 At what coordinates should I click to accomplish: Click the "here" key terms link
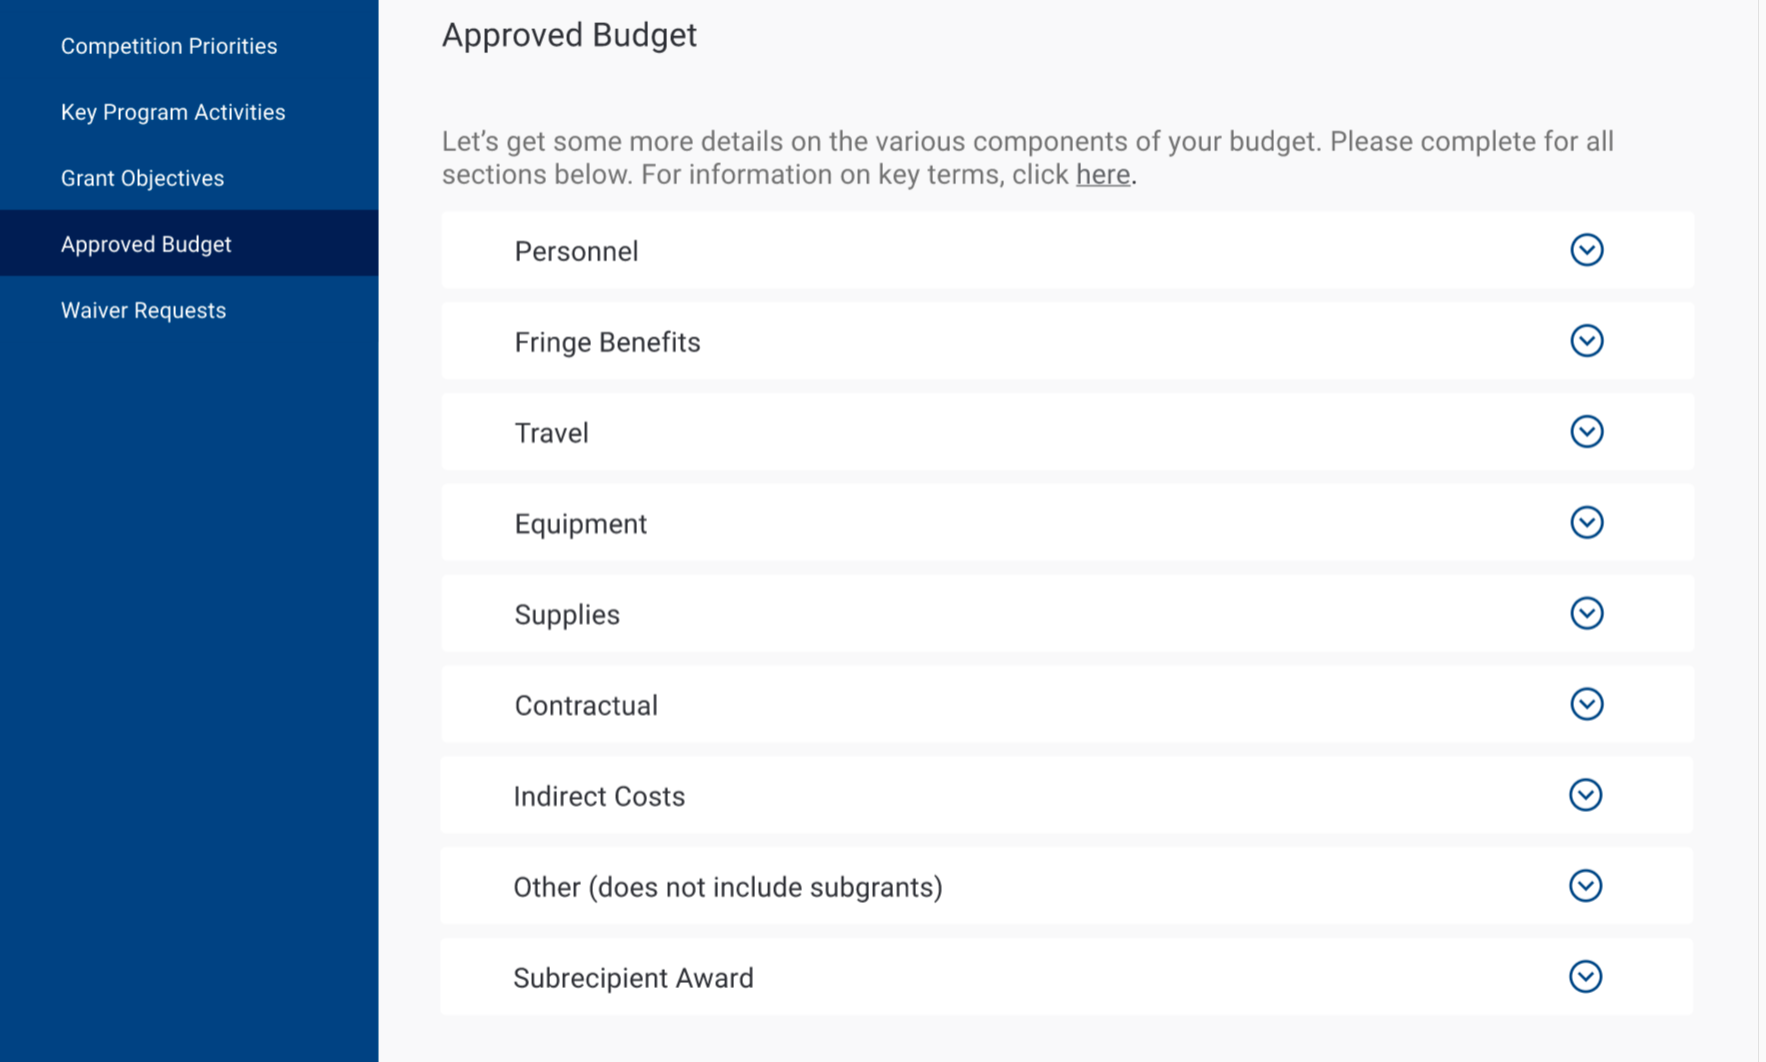coord(1102,175)
